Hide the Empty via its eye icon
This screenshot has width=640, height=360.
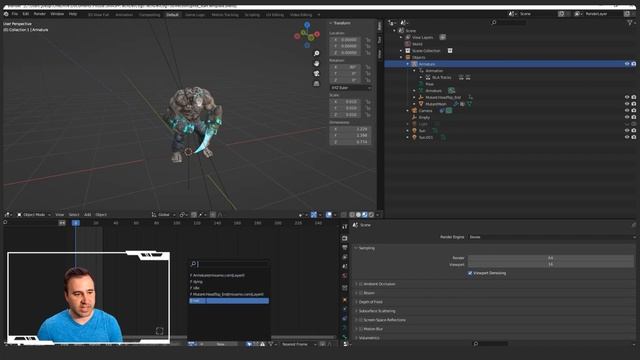[627, 118]
